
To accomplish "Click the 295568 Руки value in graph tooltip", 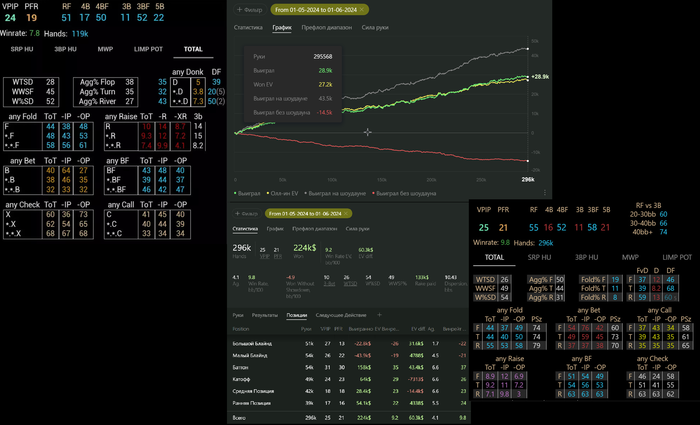I will point(322,57).
